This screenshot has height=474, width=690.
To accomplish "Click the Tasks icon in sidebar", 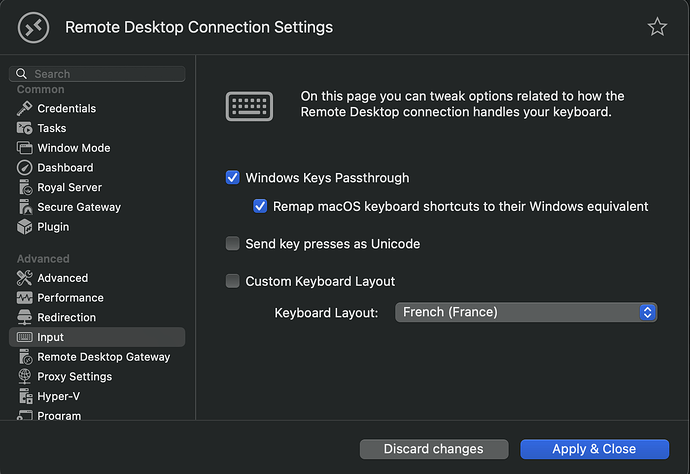I will 25,128.
